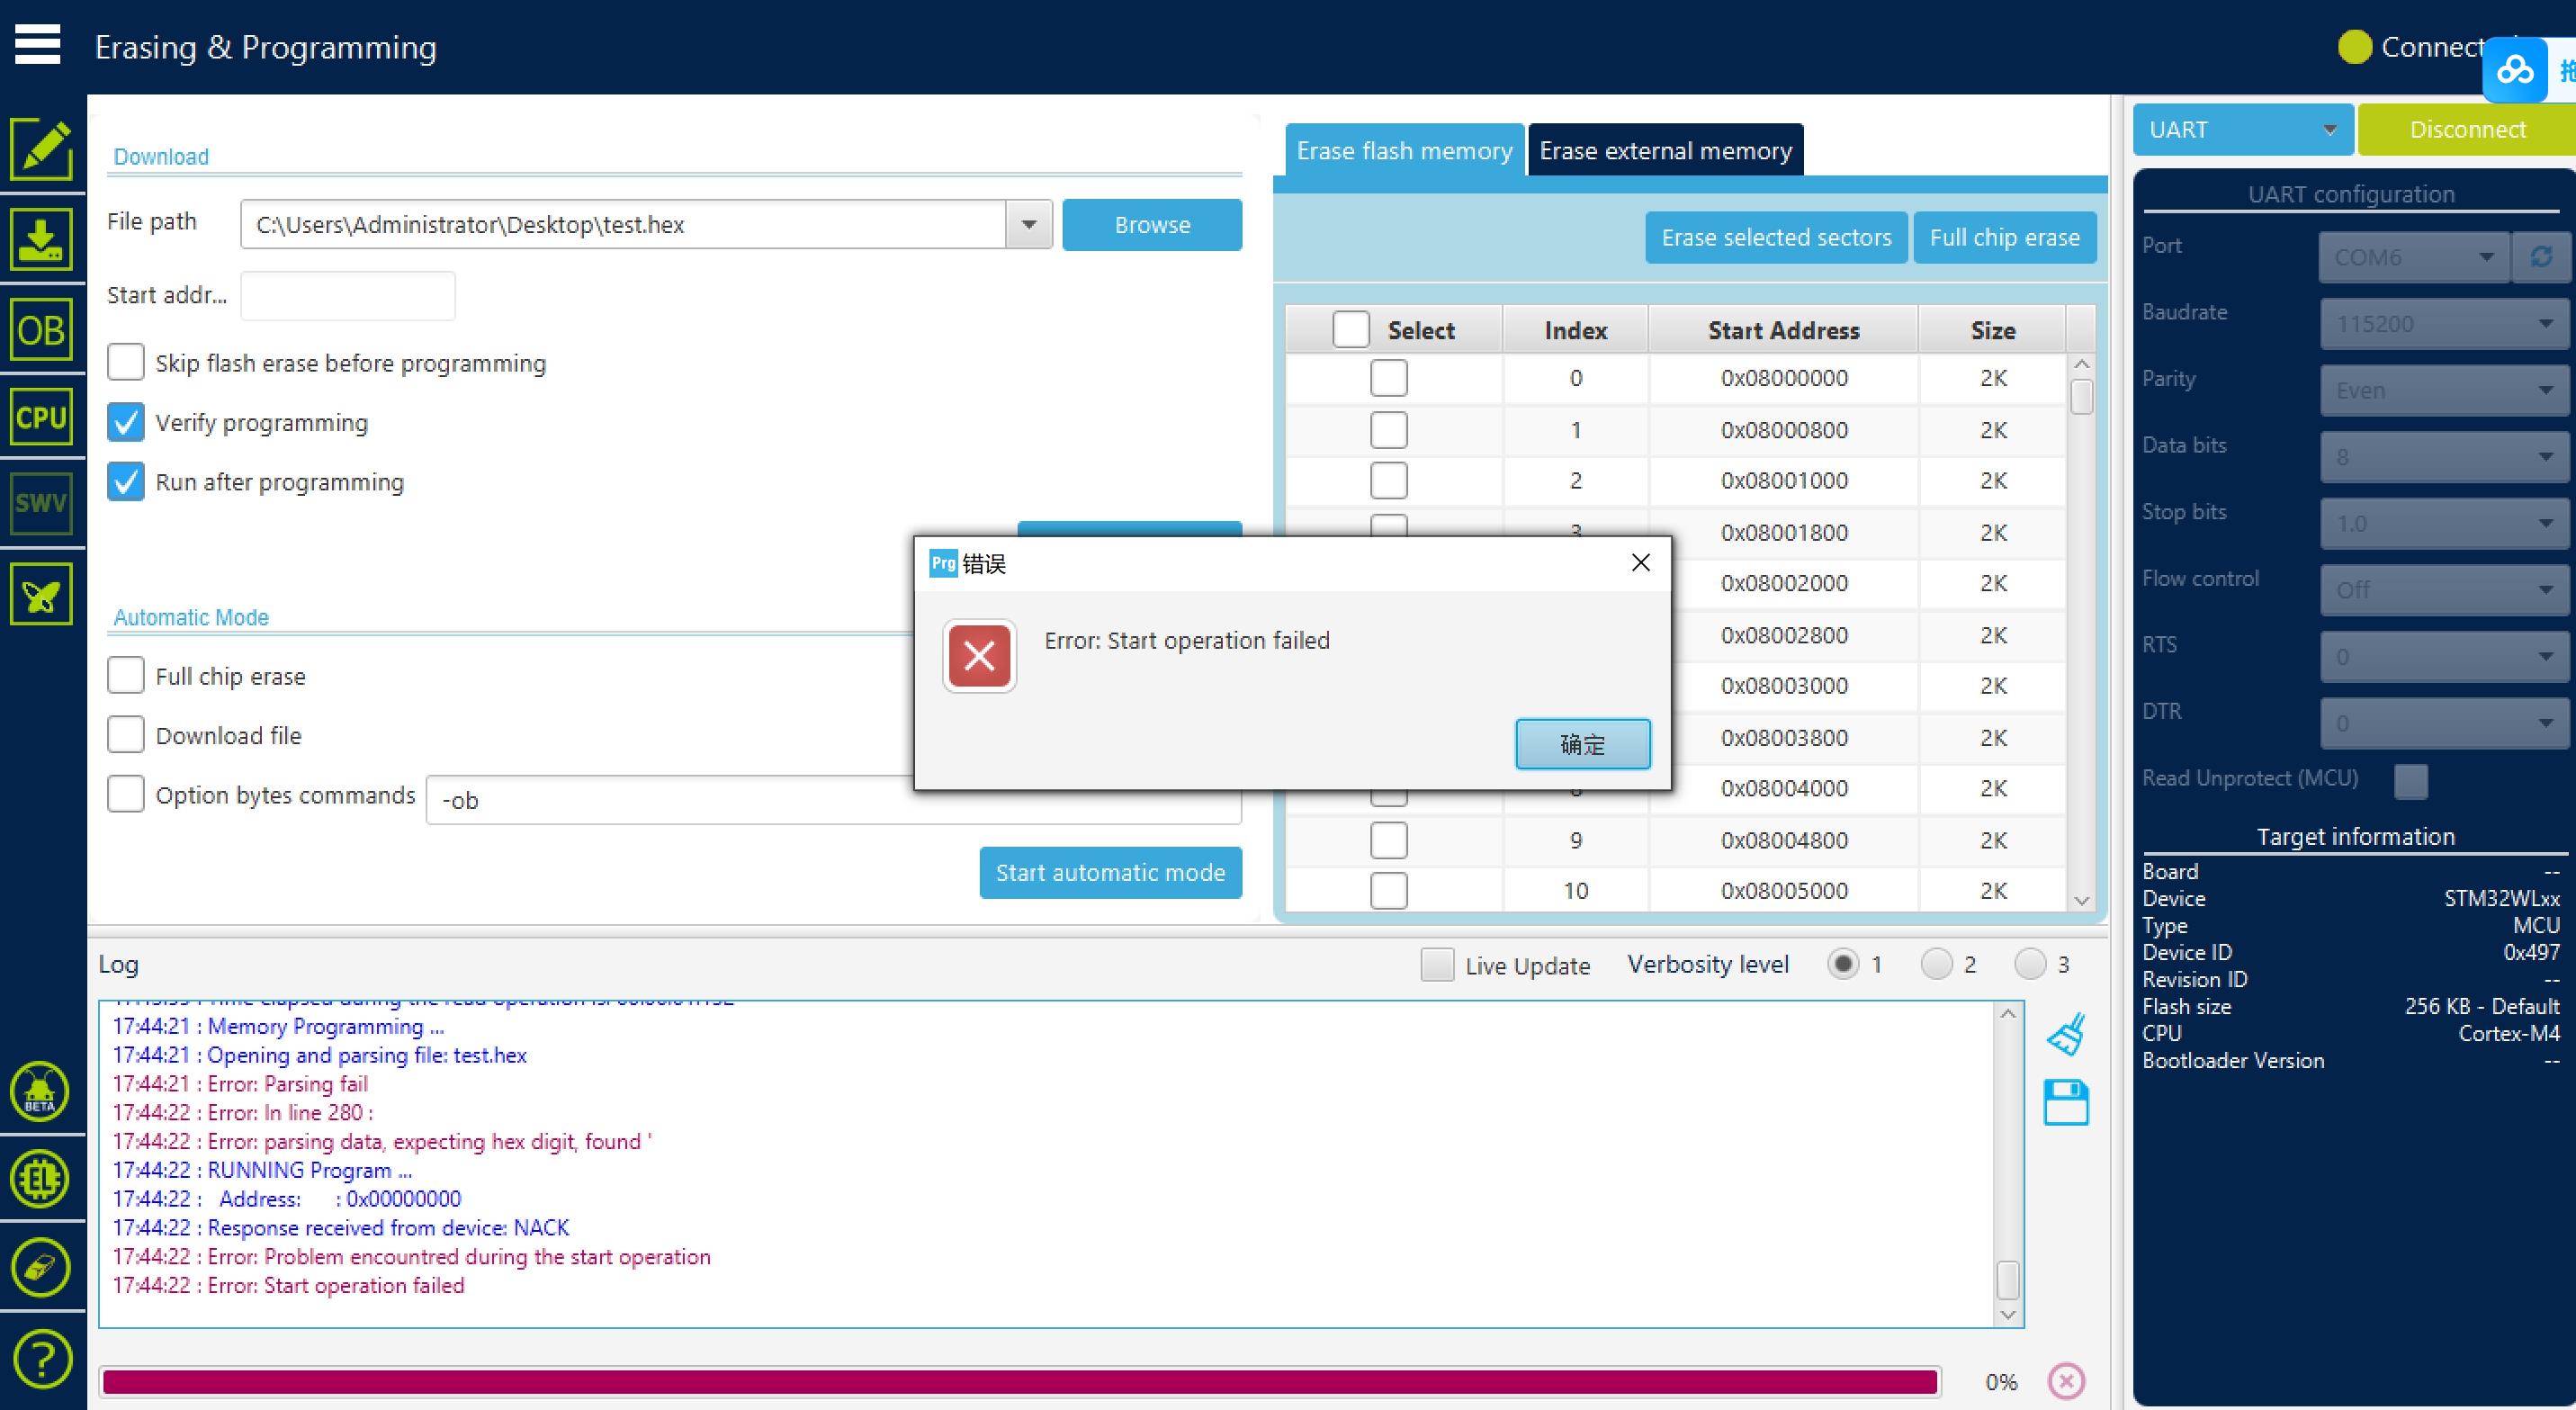Expand the Parity Even dropdown

tap(2444, 390)
